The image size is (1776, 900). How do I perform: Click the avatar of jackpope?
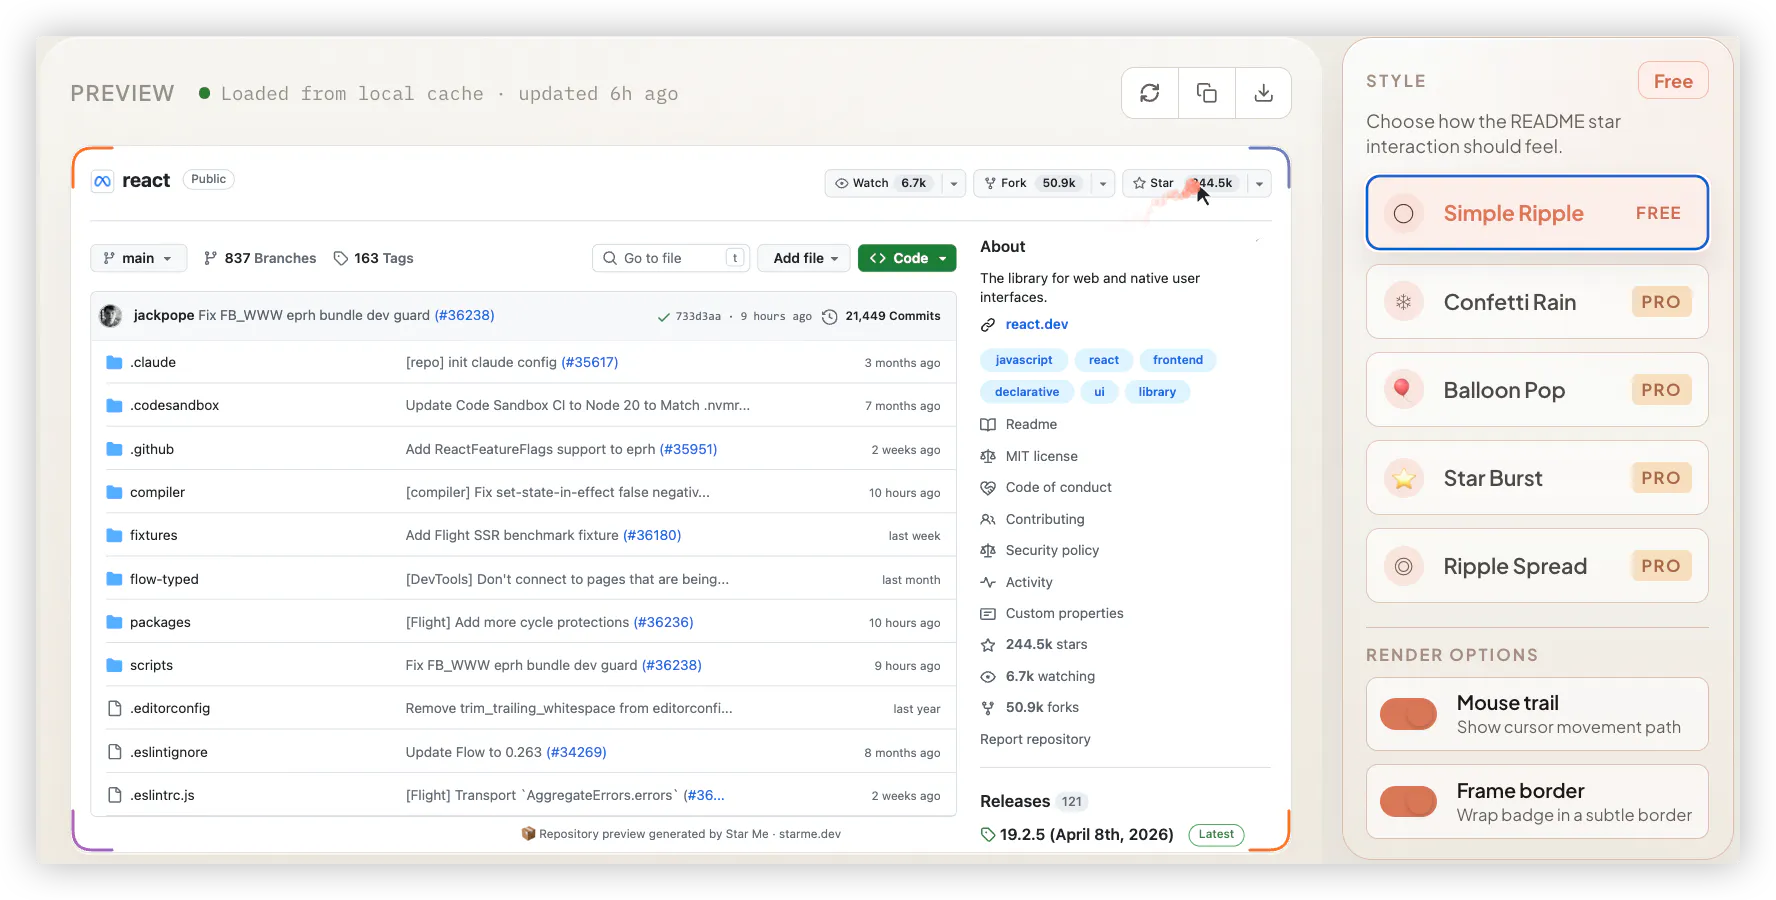point(111,316)
